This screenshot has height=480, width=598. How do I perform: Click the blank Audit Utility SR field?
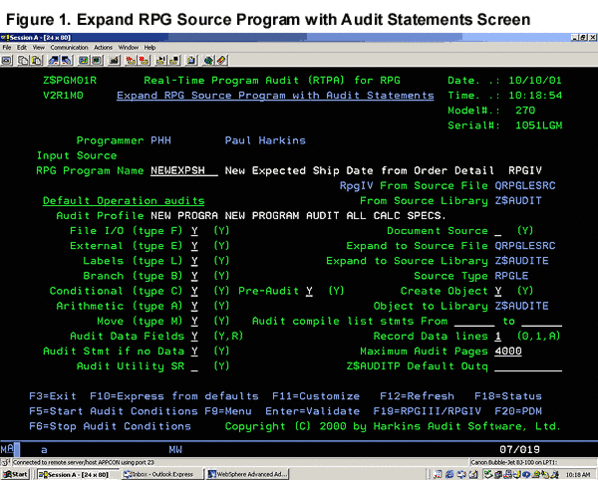195,367
